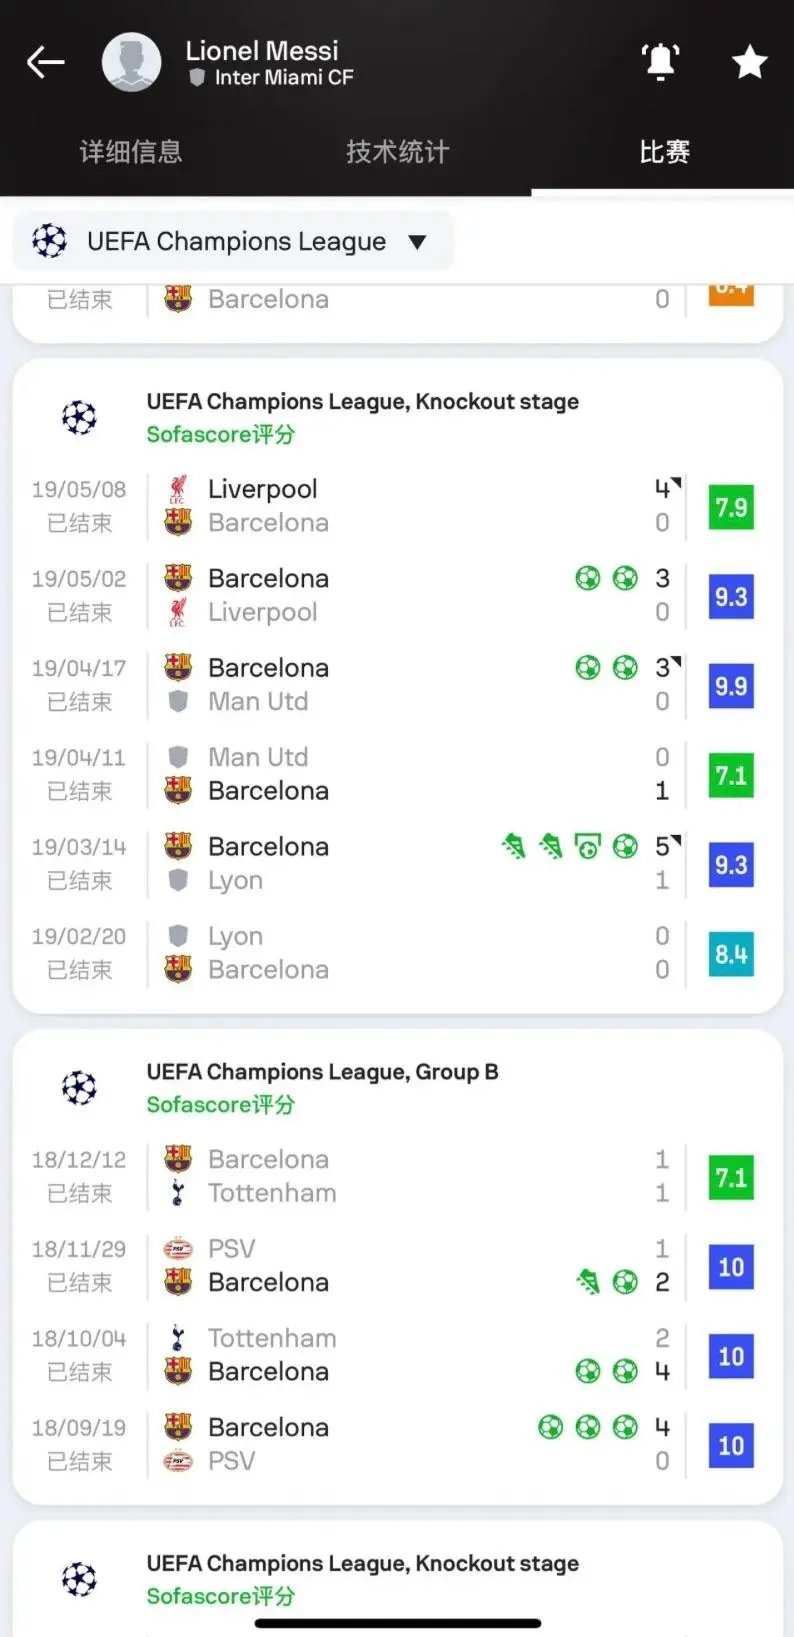
Task: Tap the penalty goal icon in Lyon match
Action: (x=588, y=847)
